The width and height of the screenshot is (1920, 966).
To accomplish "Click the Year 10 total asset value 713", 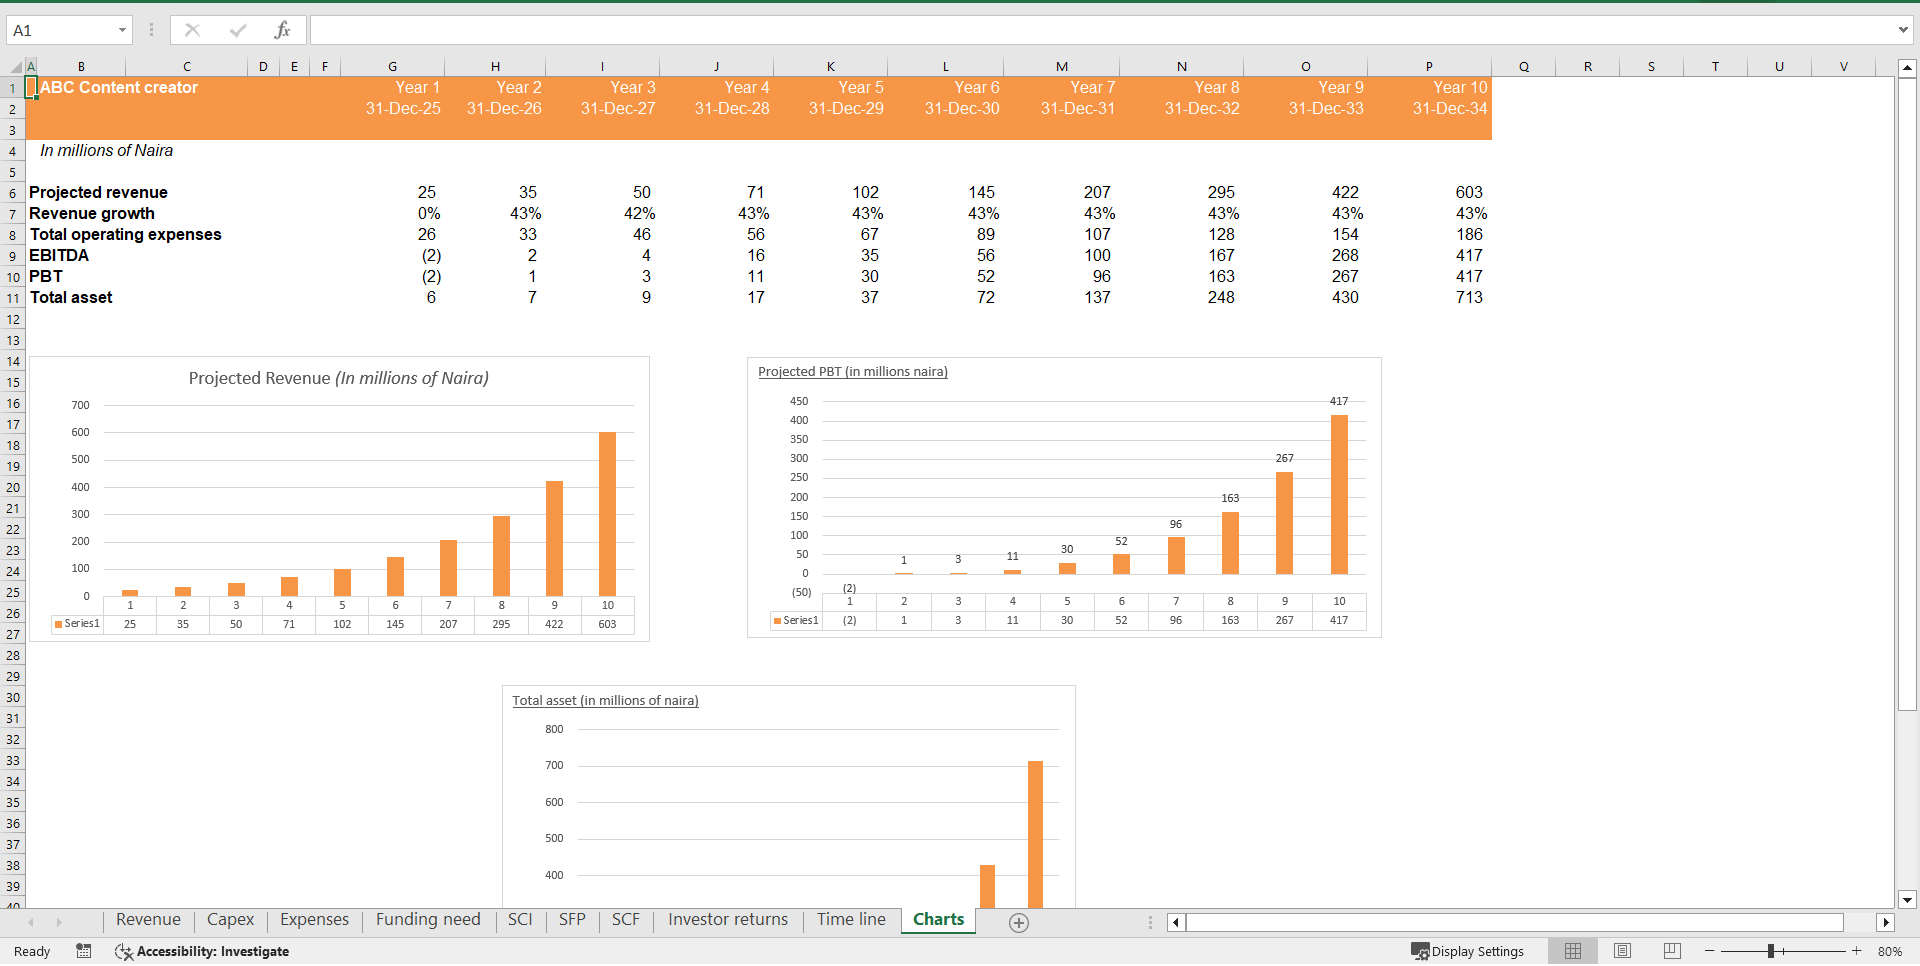I will pyautogui.click(x=1469, y=298).
